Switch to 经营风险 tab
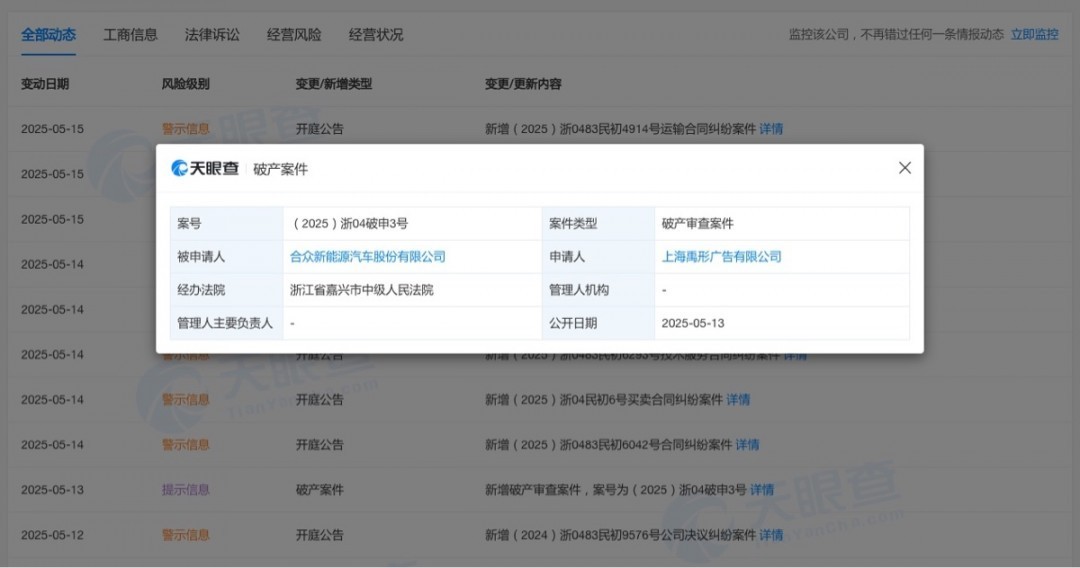1080x568 pixels. click(294, 34)
